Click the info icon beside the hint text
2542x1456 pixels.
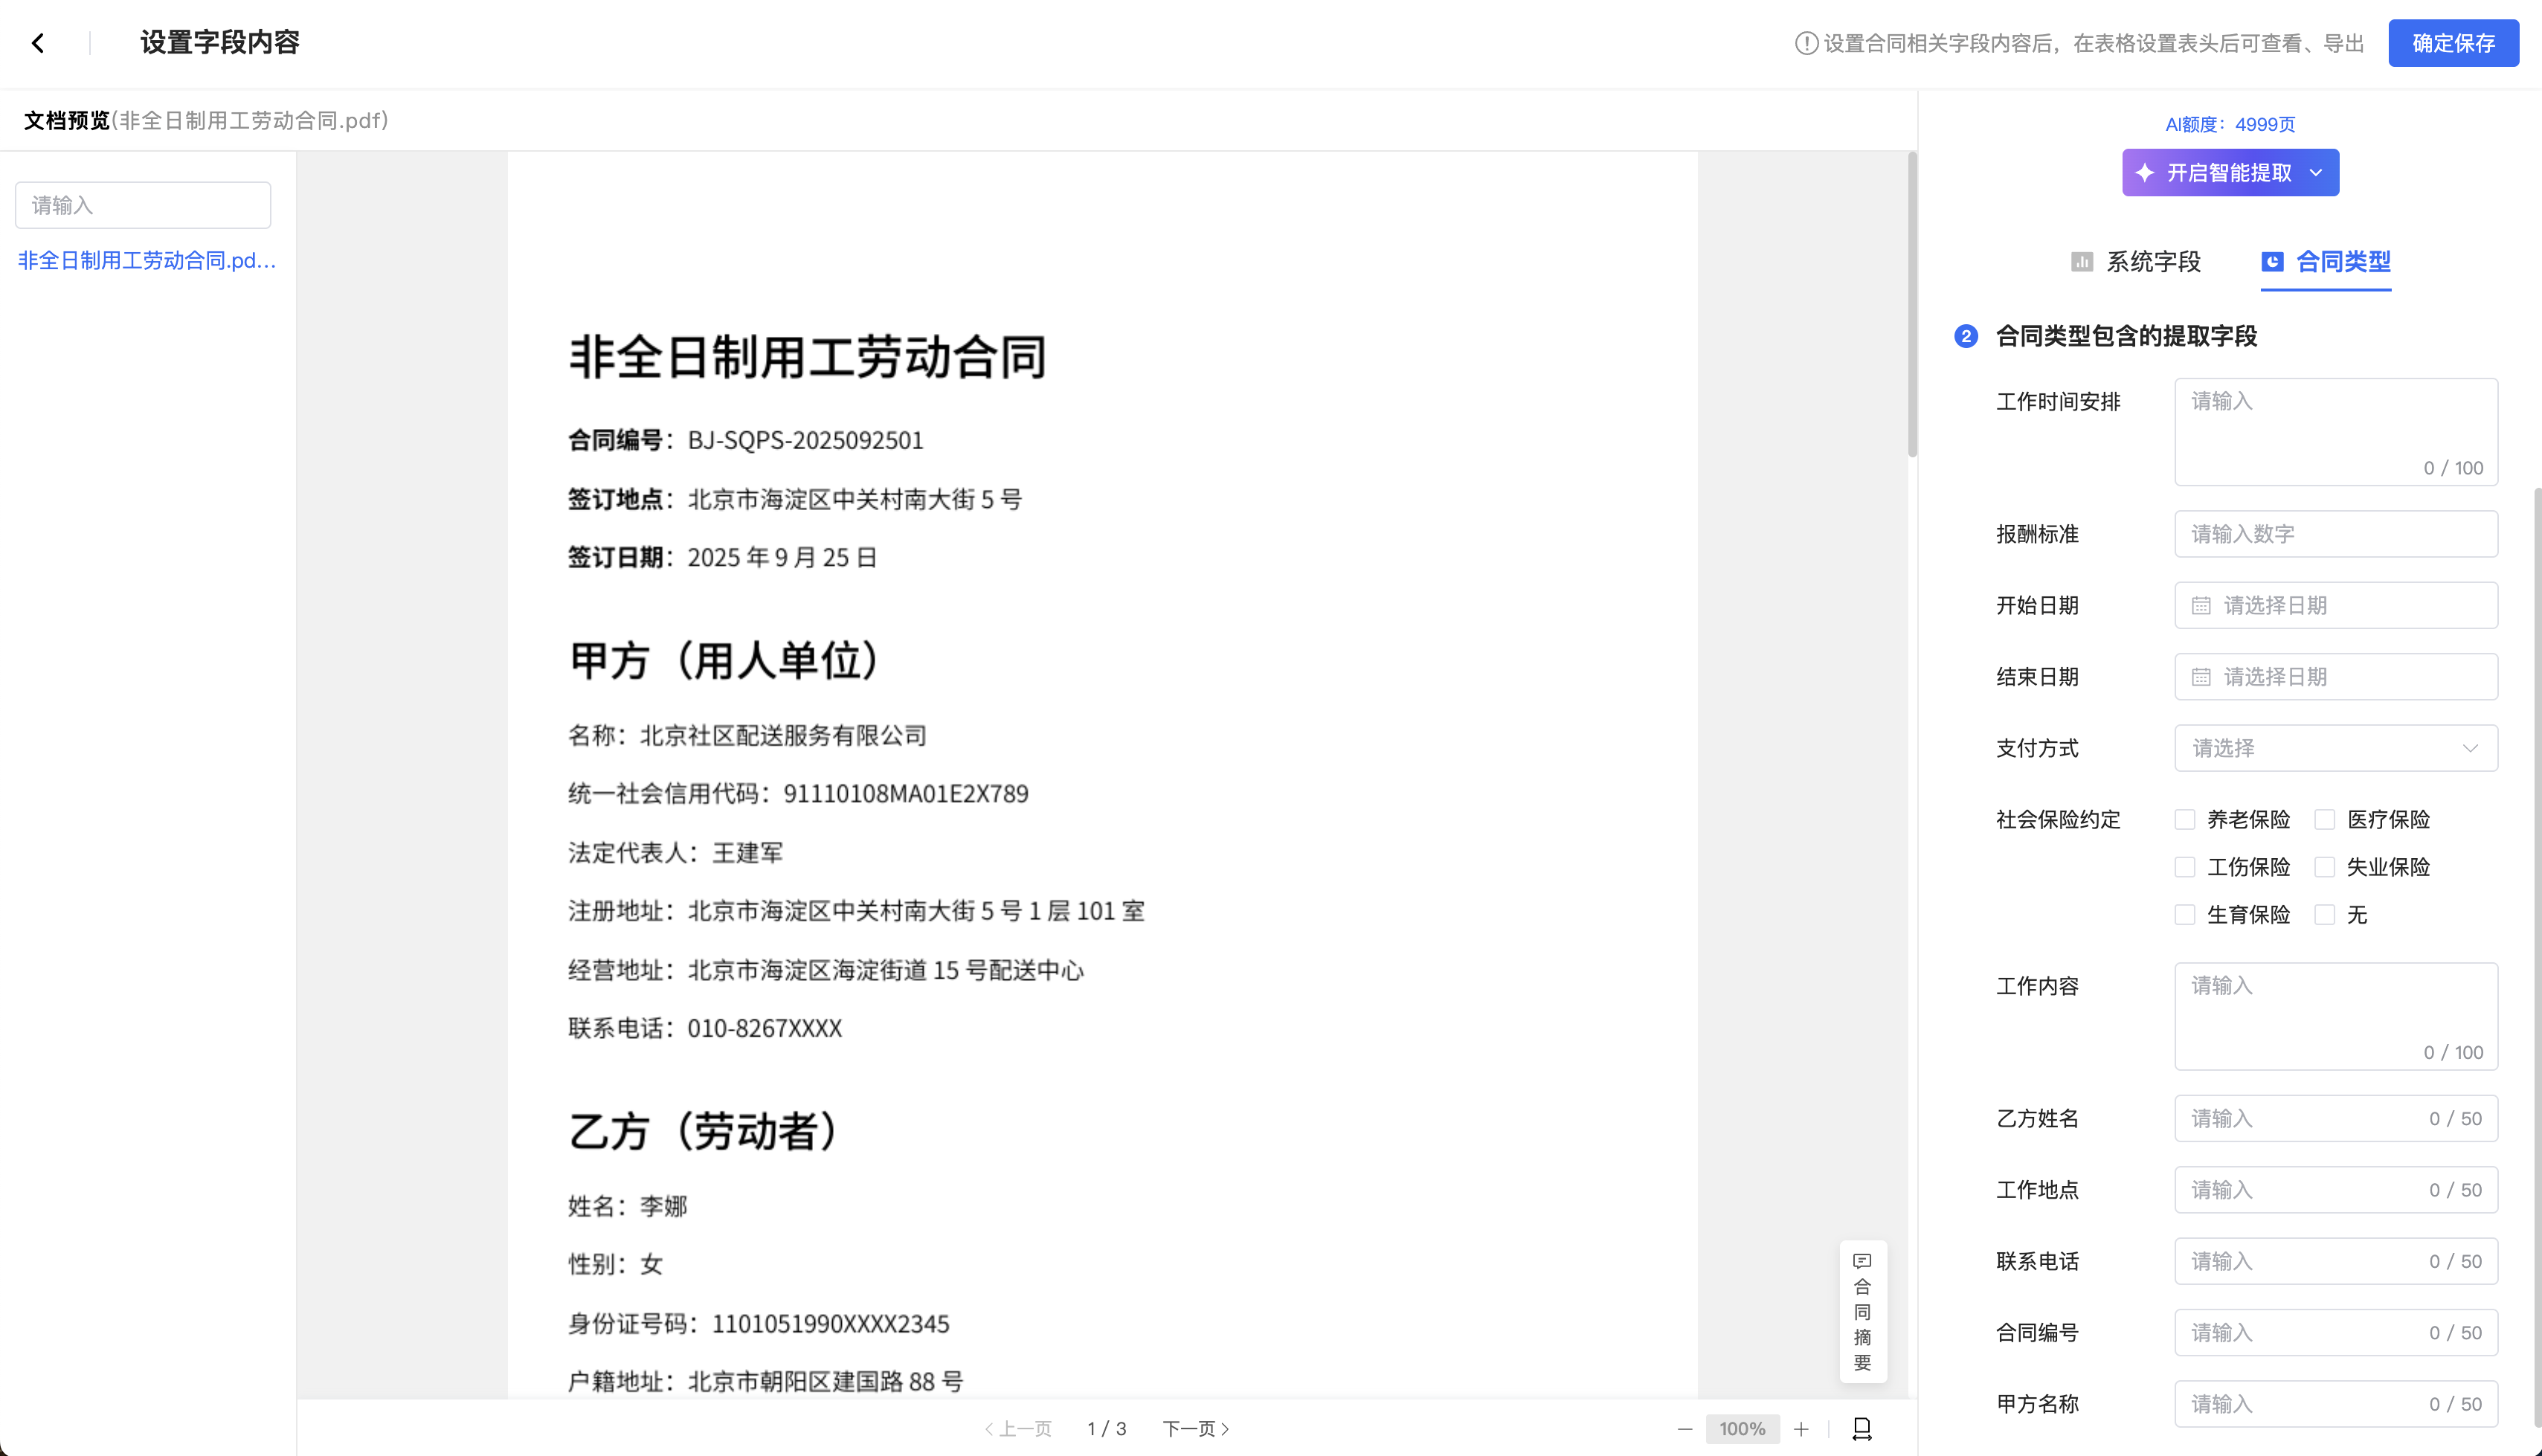pos(1806,43)
